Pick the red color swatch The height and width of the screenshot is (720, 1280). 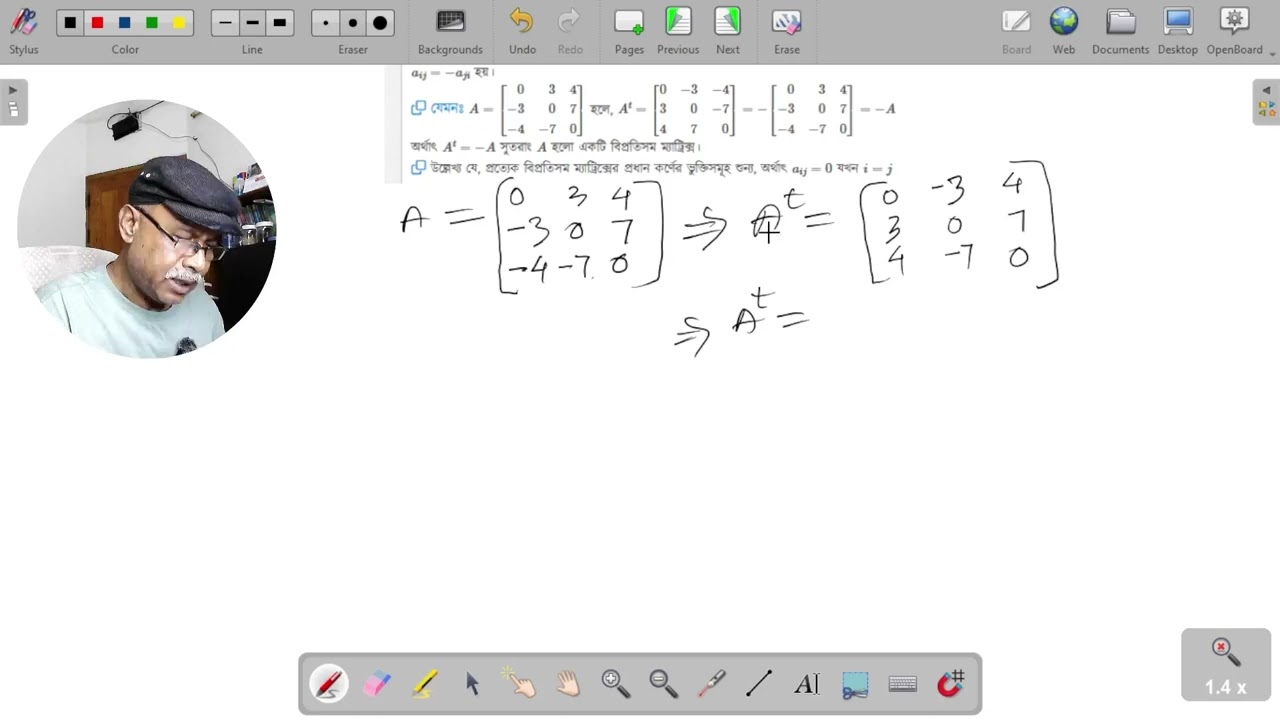pyautogui.click(x=97, y=23)
